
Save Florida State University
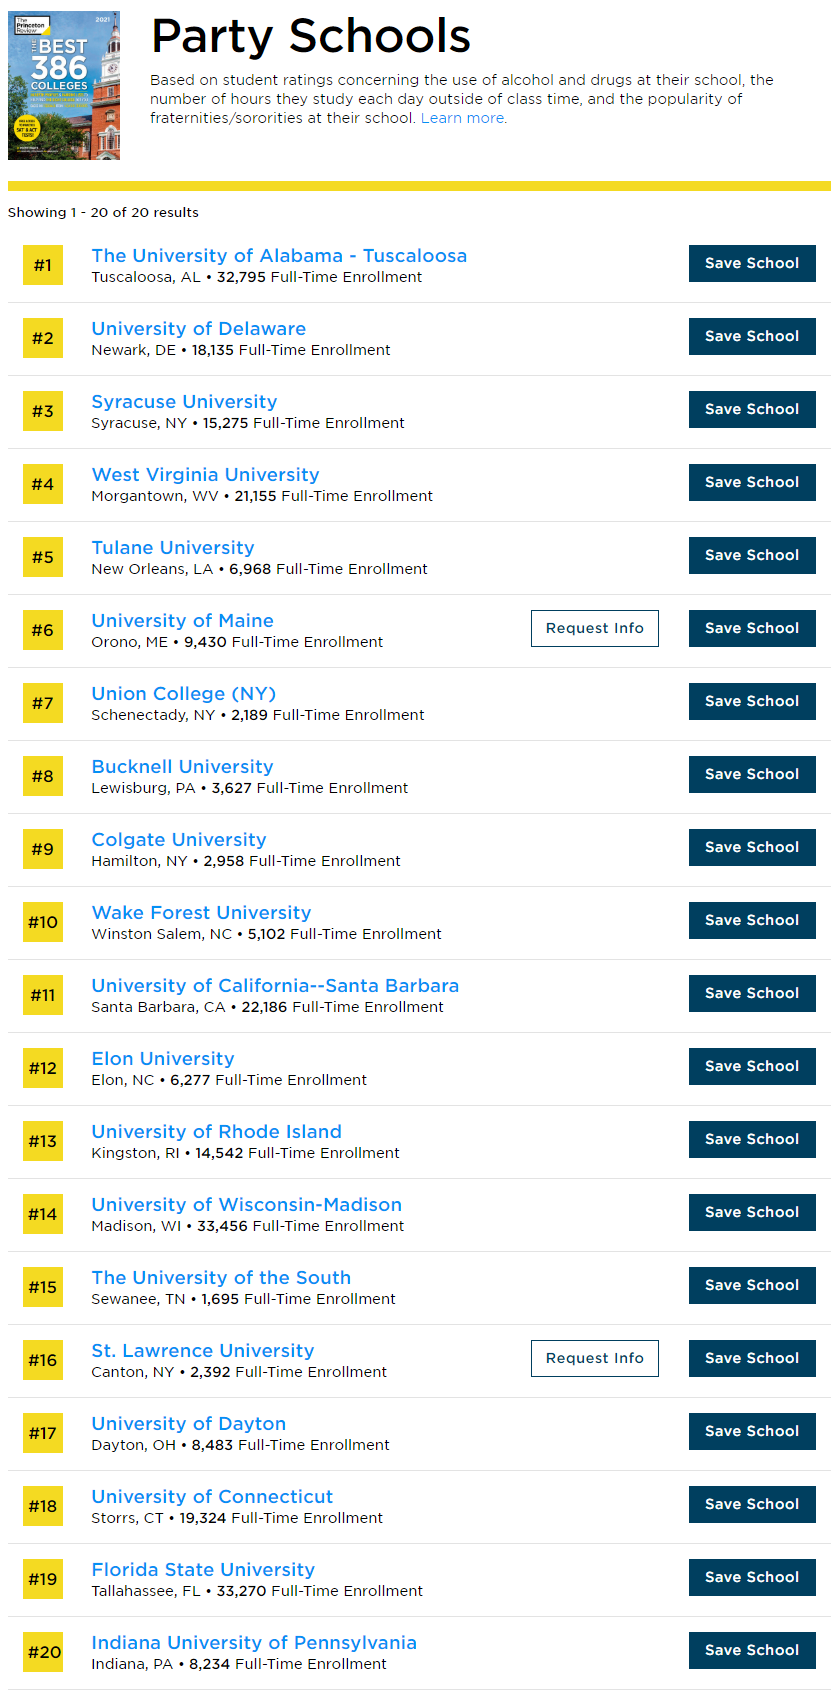[752, 1577]
